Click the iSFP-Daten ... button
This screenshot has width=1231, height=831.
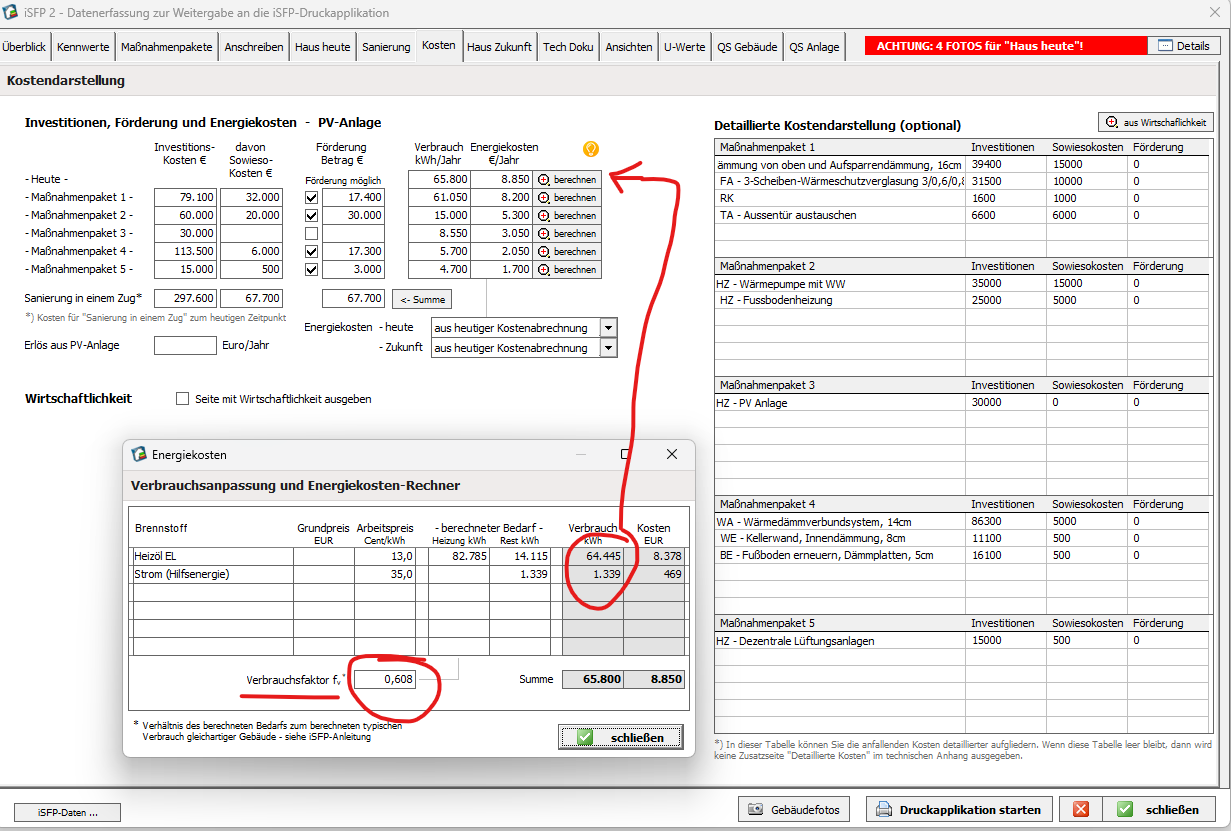tap(68, 812)
